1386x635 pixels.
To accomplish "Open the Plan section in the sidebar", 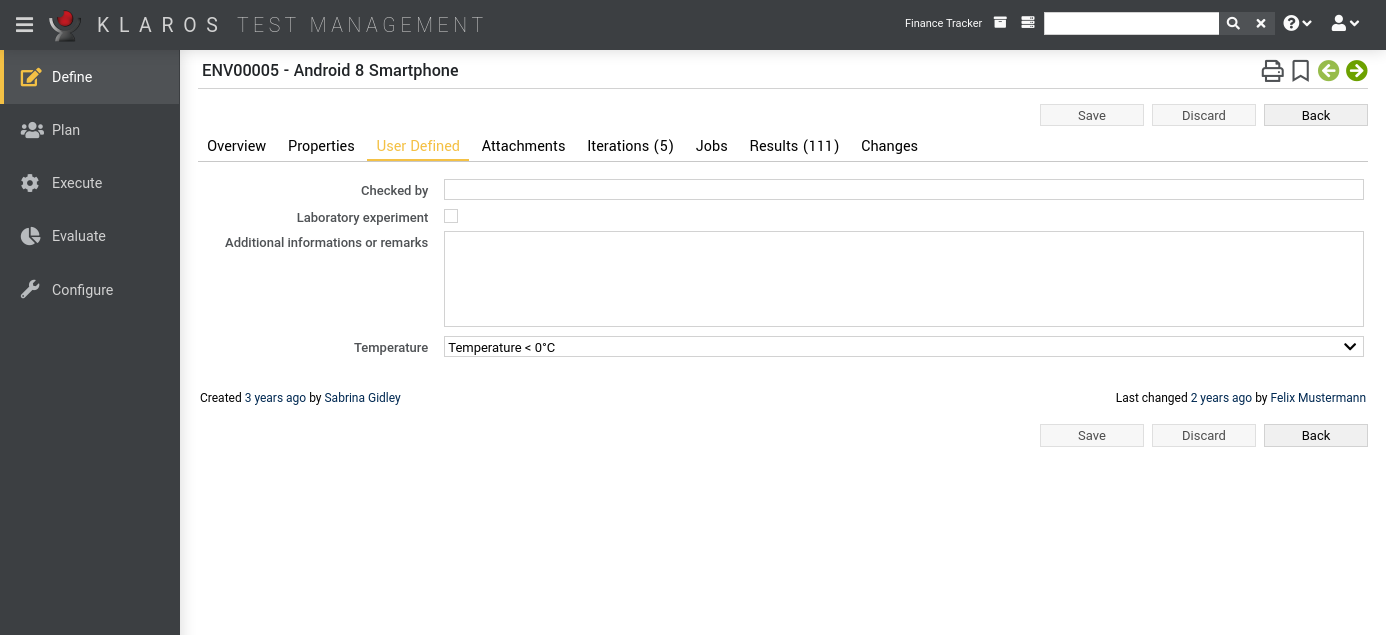I will (x=66, y=130).
